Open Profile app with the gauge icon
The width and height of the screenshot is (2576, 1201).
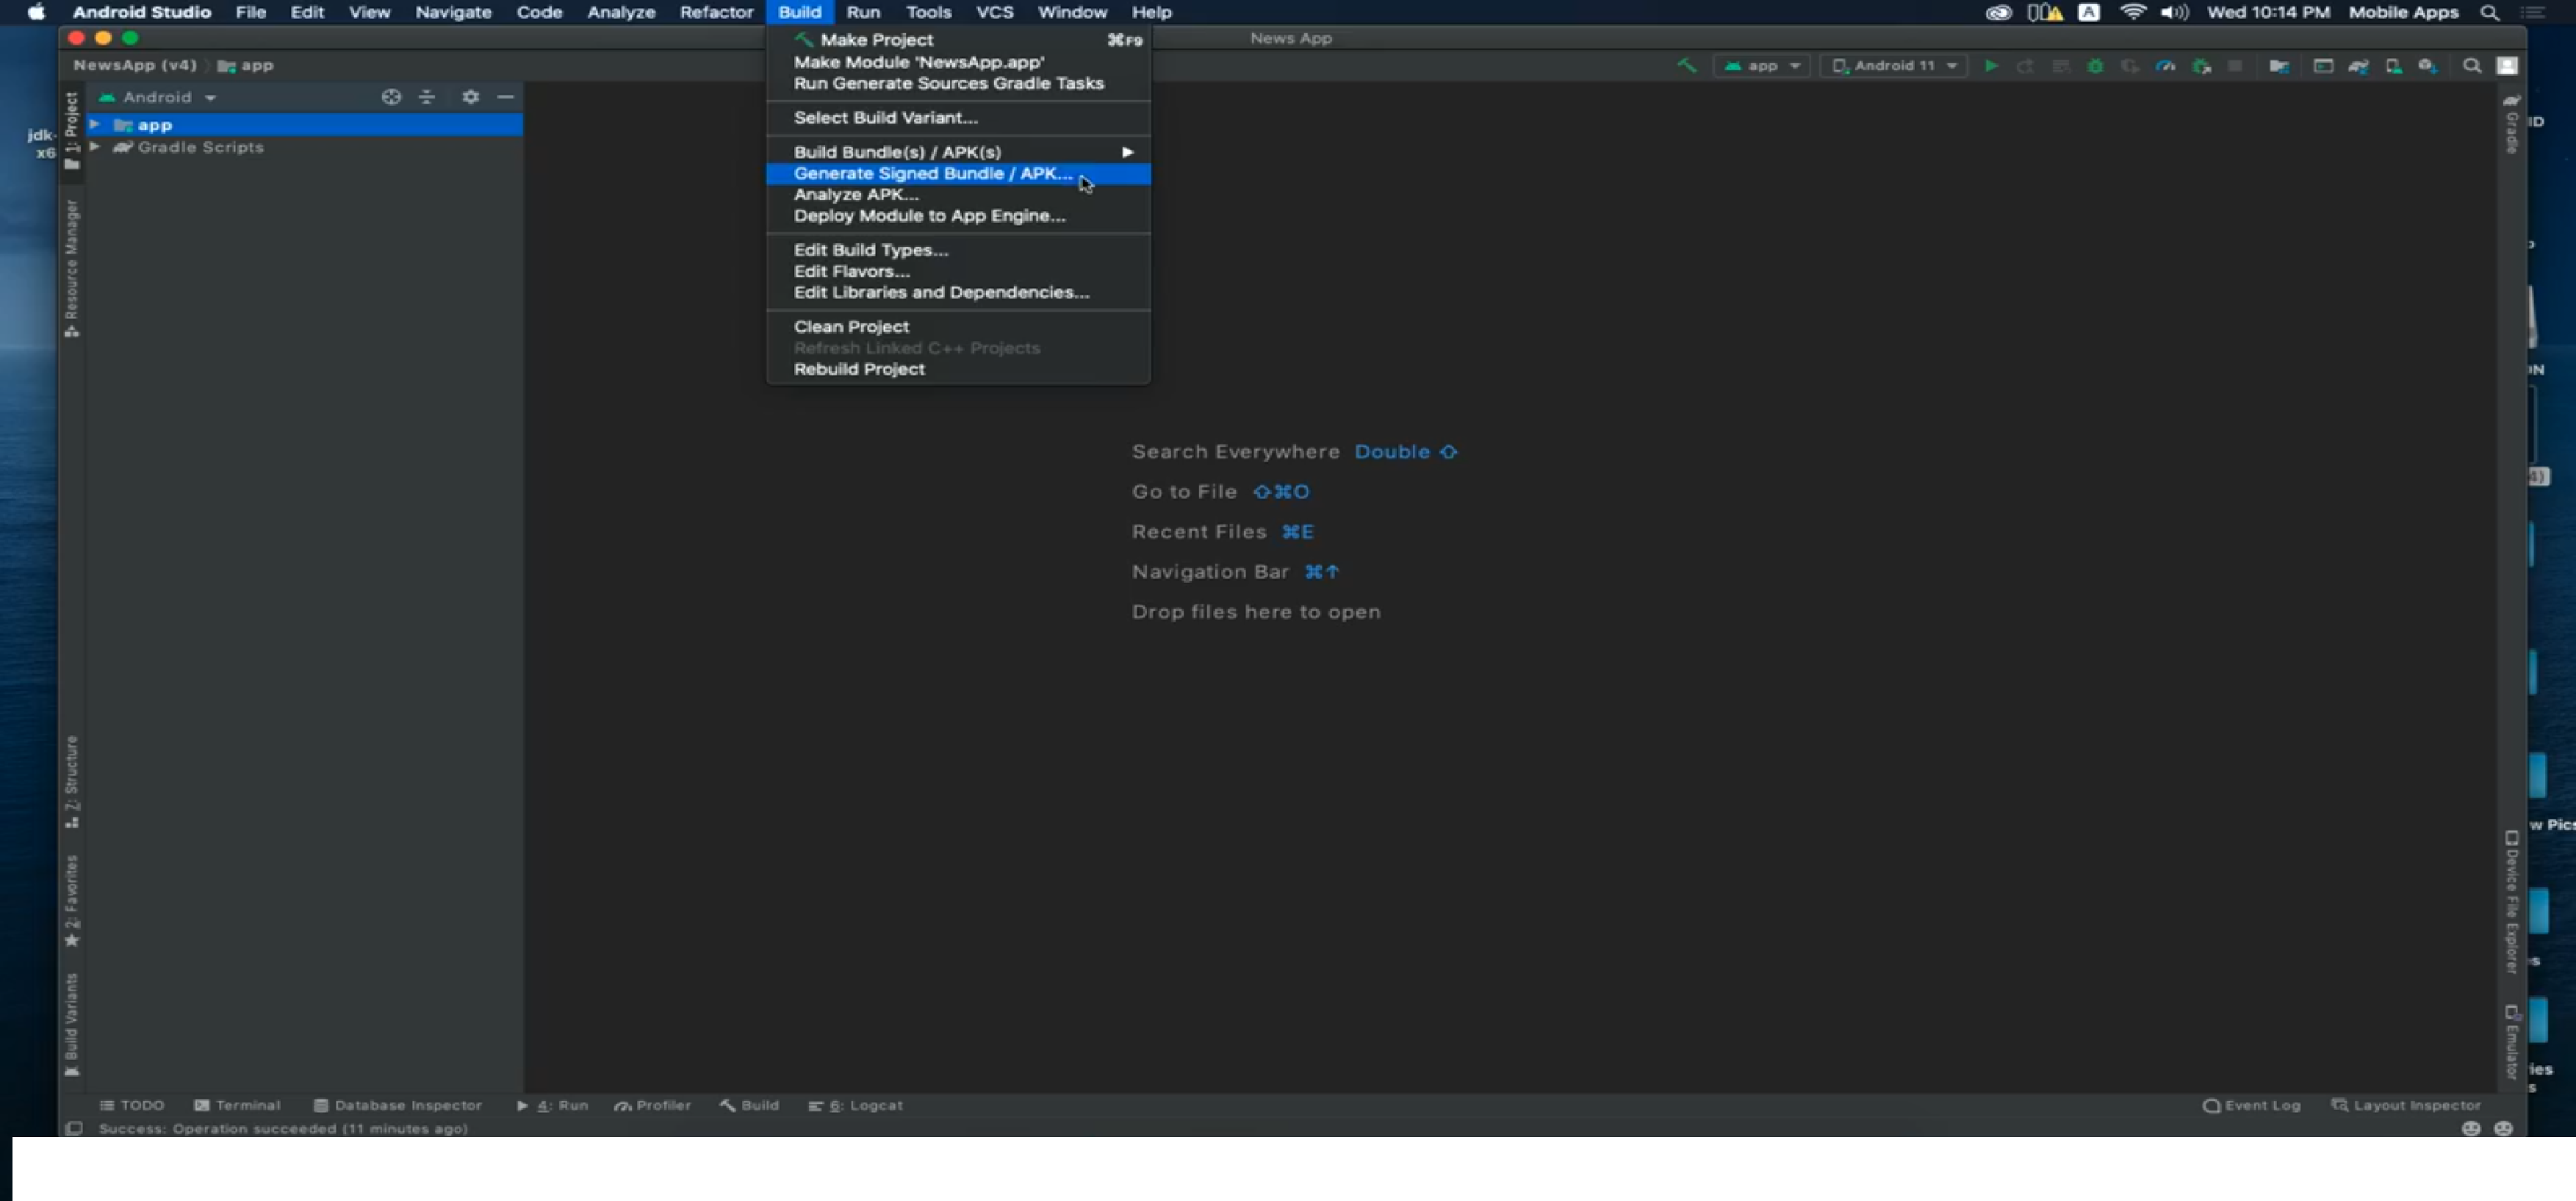2165,66
